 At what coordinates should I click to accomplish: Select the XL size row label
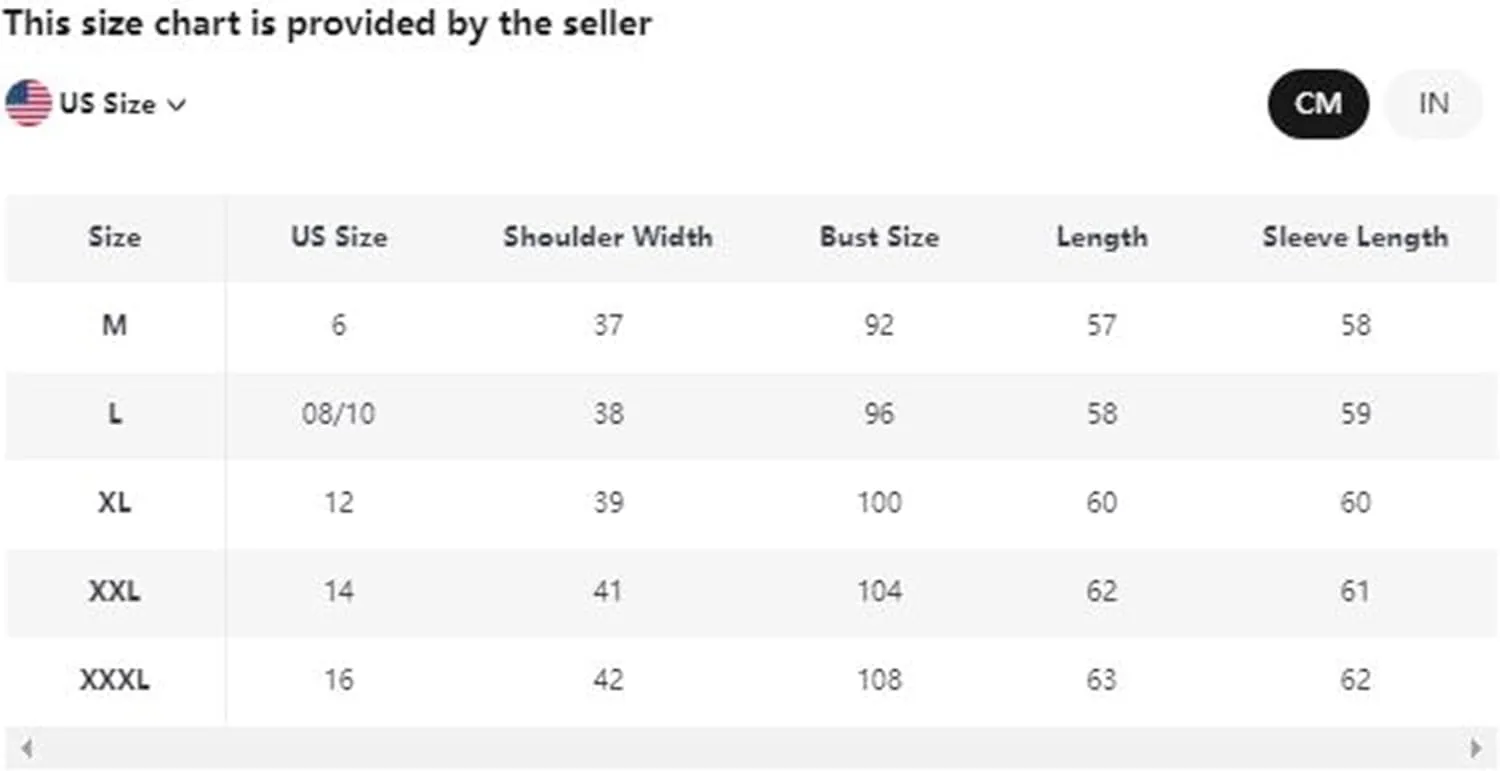point(114,502)
